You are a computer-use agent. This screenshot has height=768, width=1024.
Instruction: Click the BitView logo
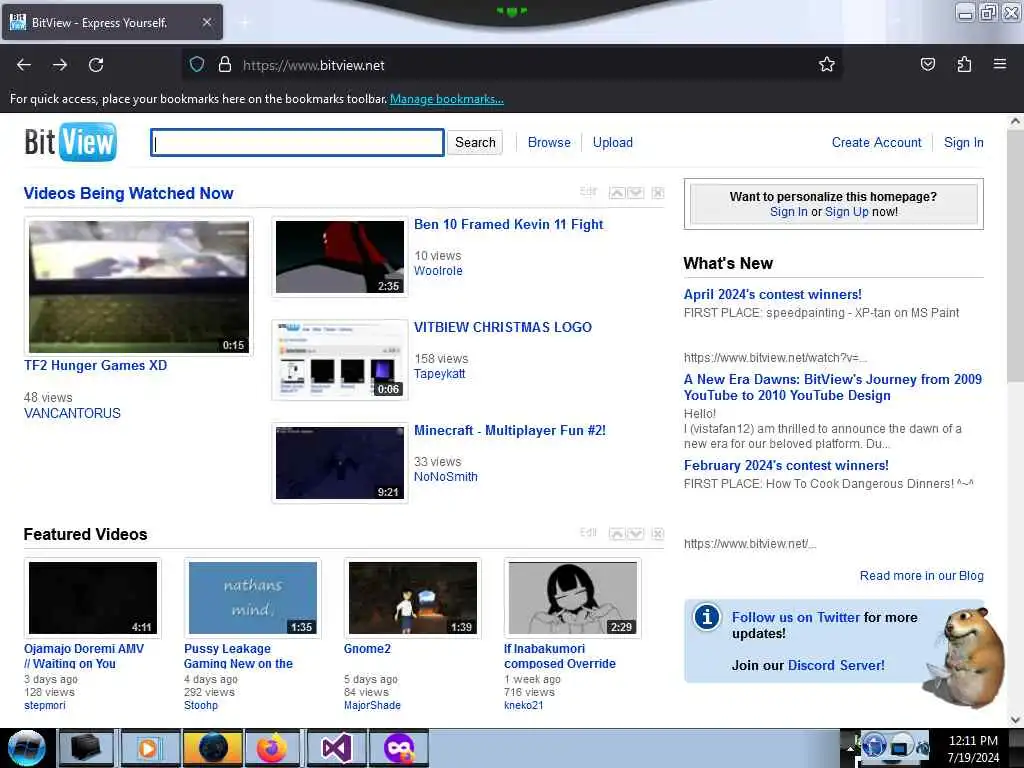point(71,142)
